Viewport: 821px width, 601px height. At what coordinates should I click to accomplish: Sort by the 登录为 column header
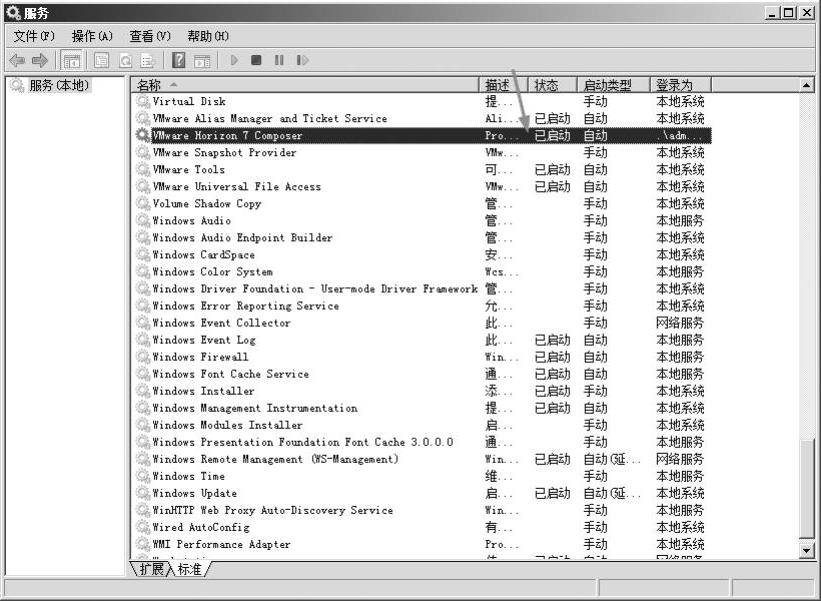(680, 85)
